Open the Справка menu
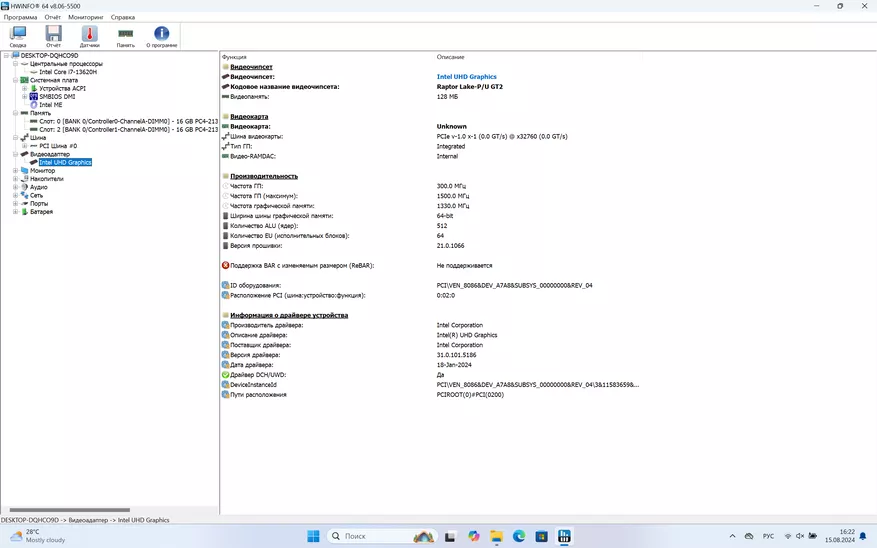 [123, 17]
